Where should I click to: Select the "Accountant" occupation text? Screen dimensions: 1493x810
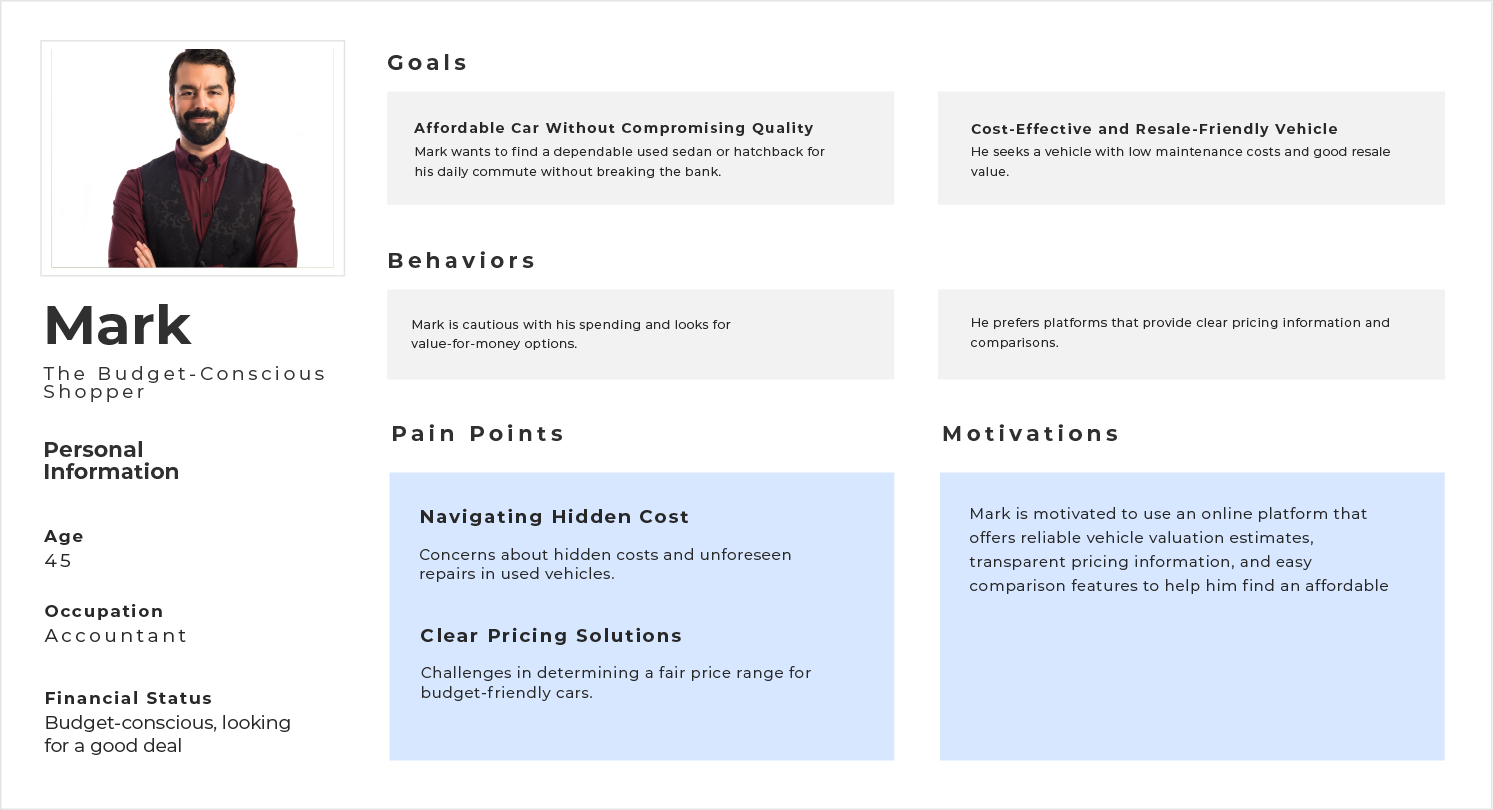pyautogui.click(x=116, y=636)
